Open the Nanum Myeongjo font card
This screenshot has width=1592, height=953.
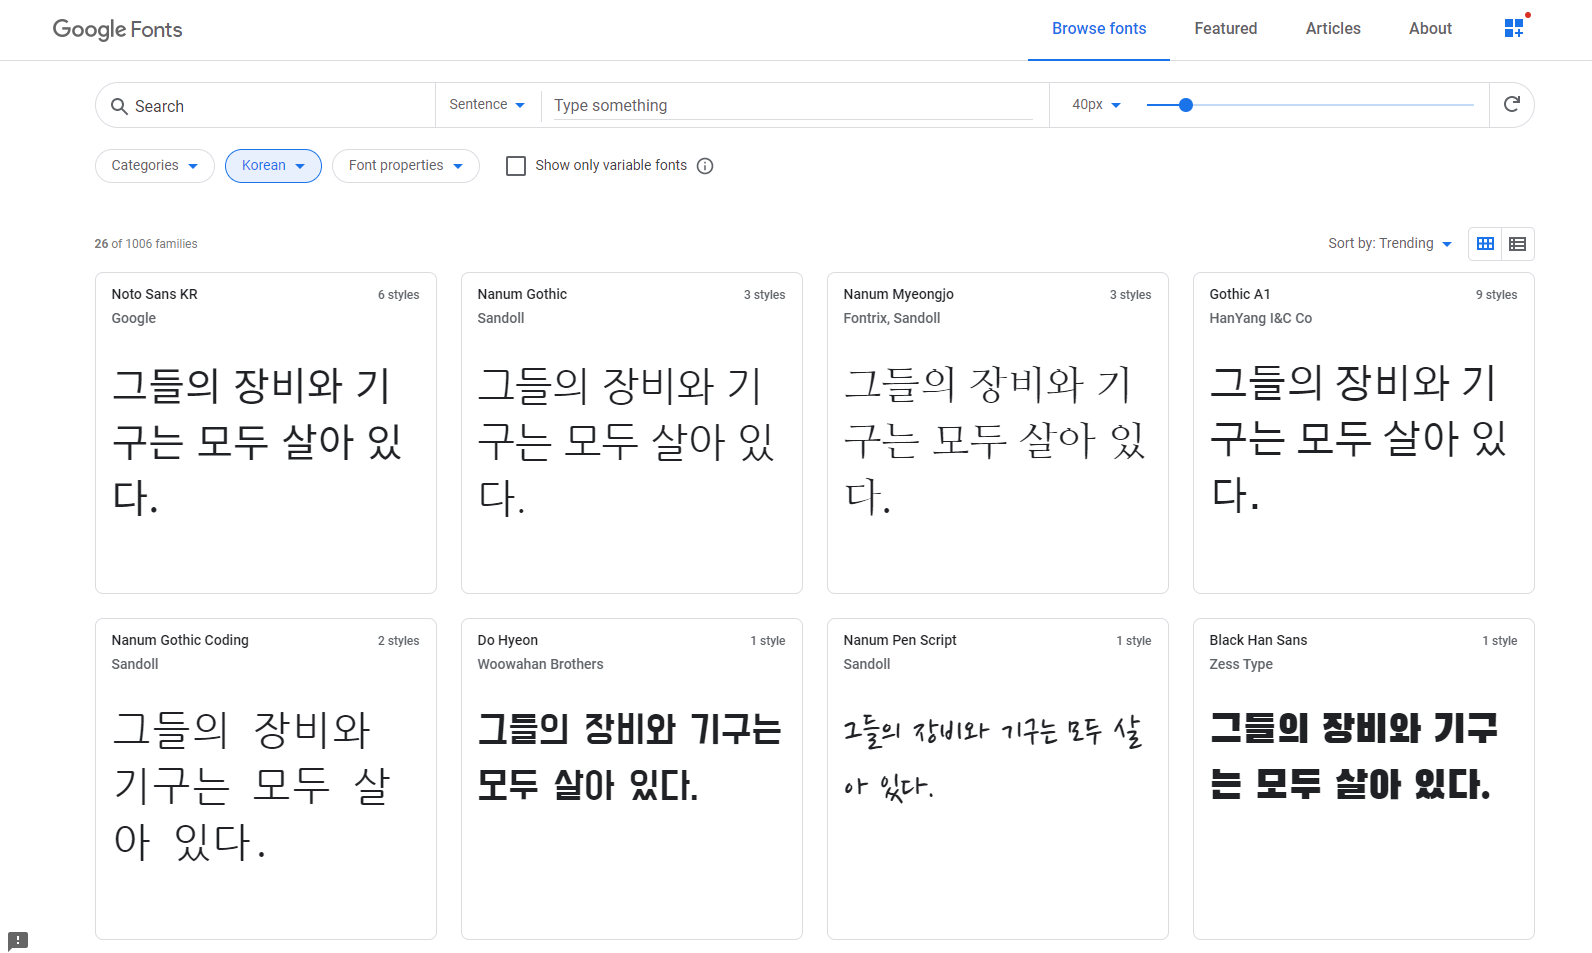click(998, 433)
